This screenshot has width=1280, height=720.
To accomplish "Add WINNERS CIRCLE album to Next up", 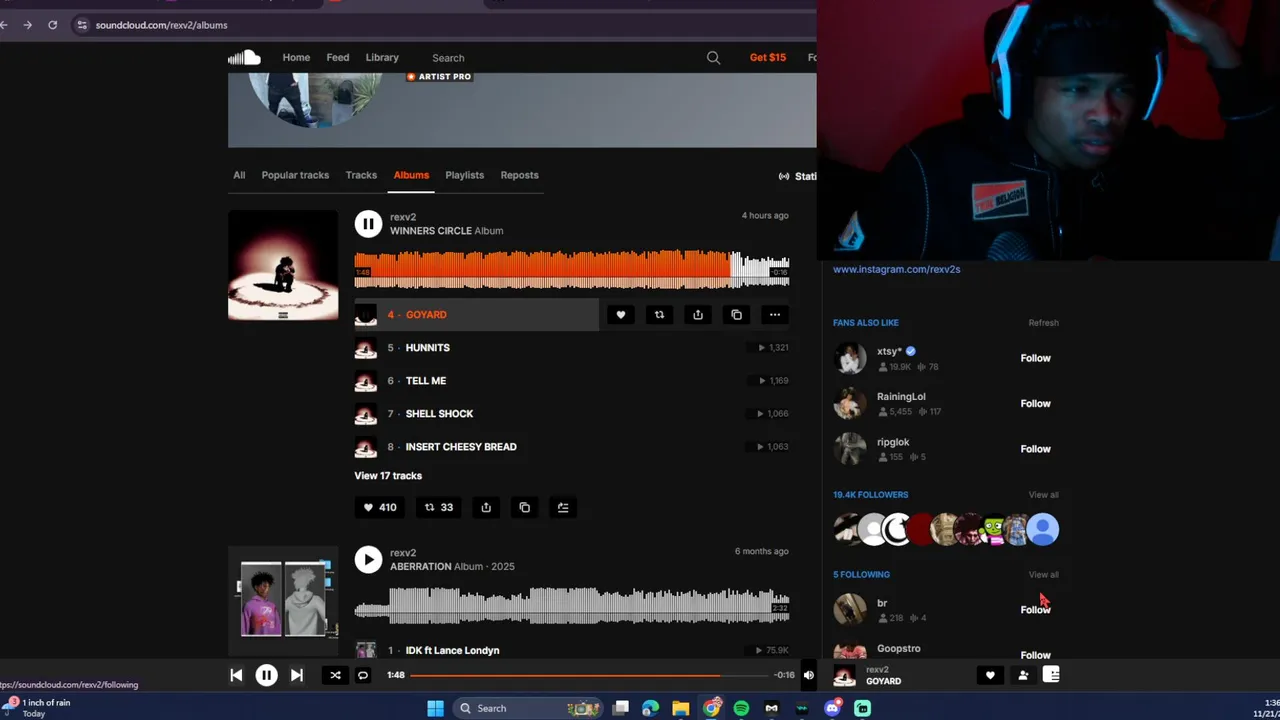I will point(563,507).
